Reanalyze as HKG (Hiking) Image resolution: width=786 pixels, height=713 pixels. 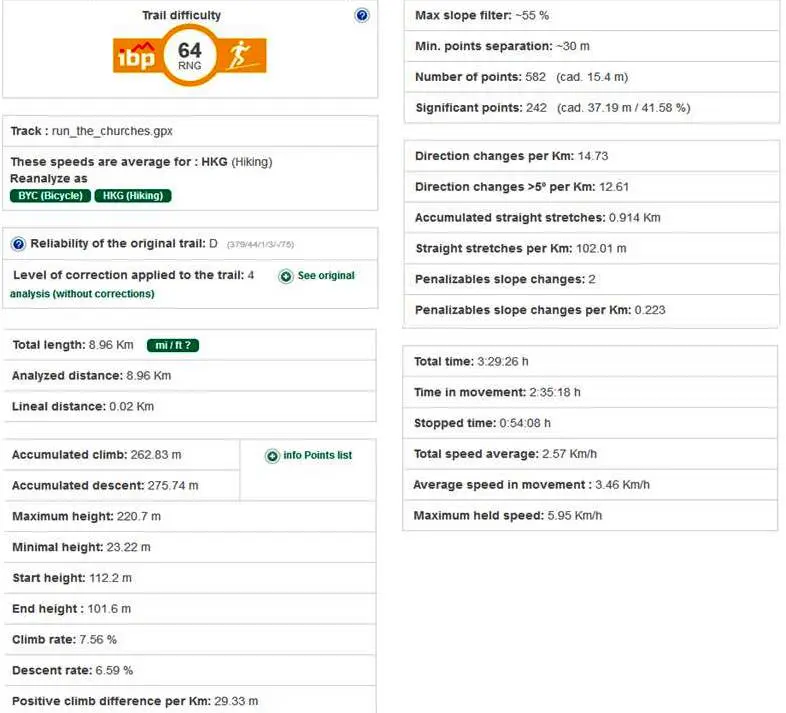(133, 196)
